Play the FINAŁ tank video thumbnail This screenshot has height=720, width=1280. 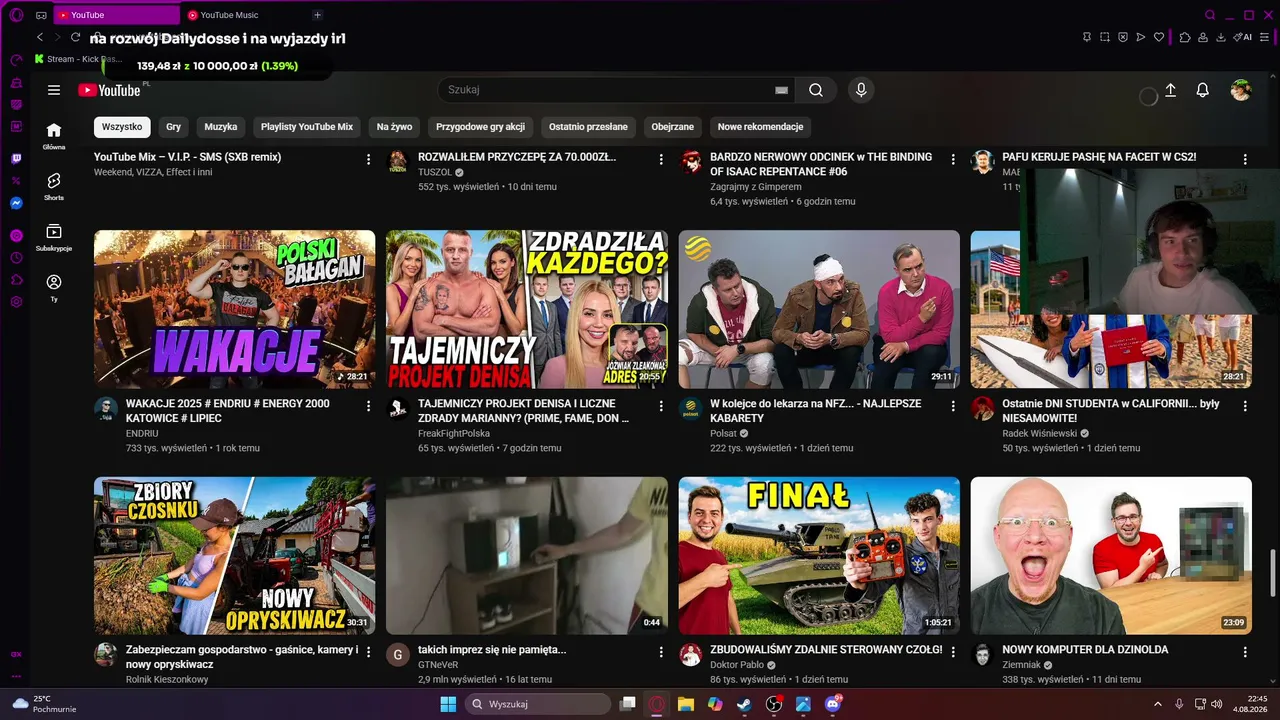(819, 555)
